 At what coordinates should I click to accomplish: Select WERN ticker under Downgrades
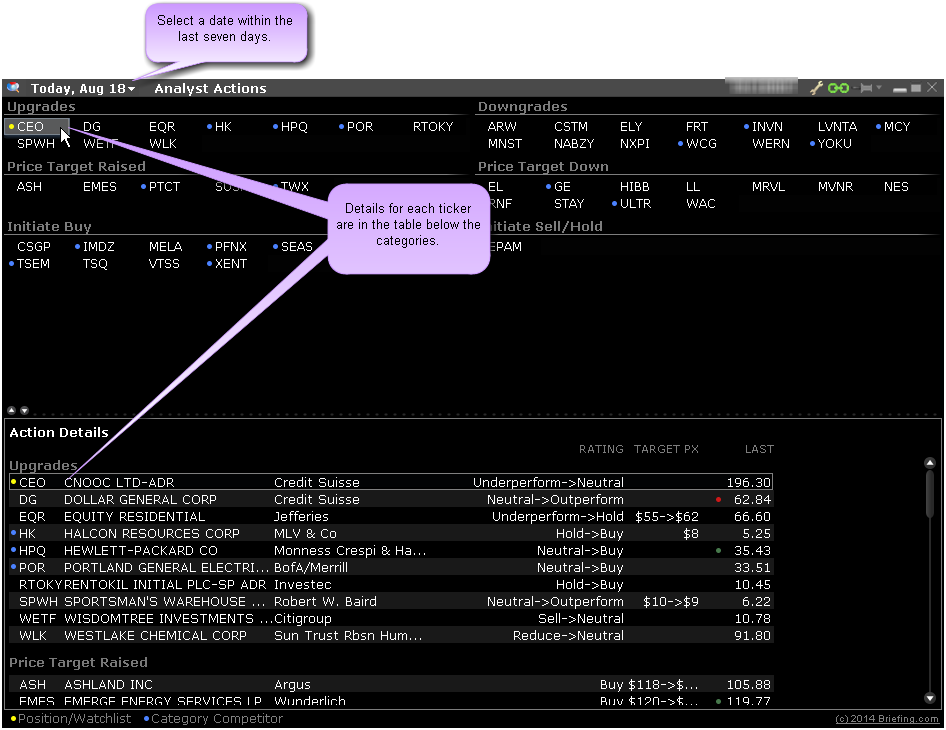[x=771, y=144]
